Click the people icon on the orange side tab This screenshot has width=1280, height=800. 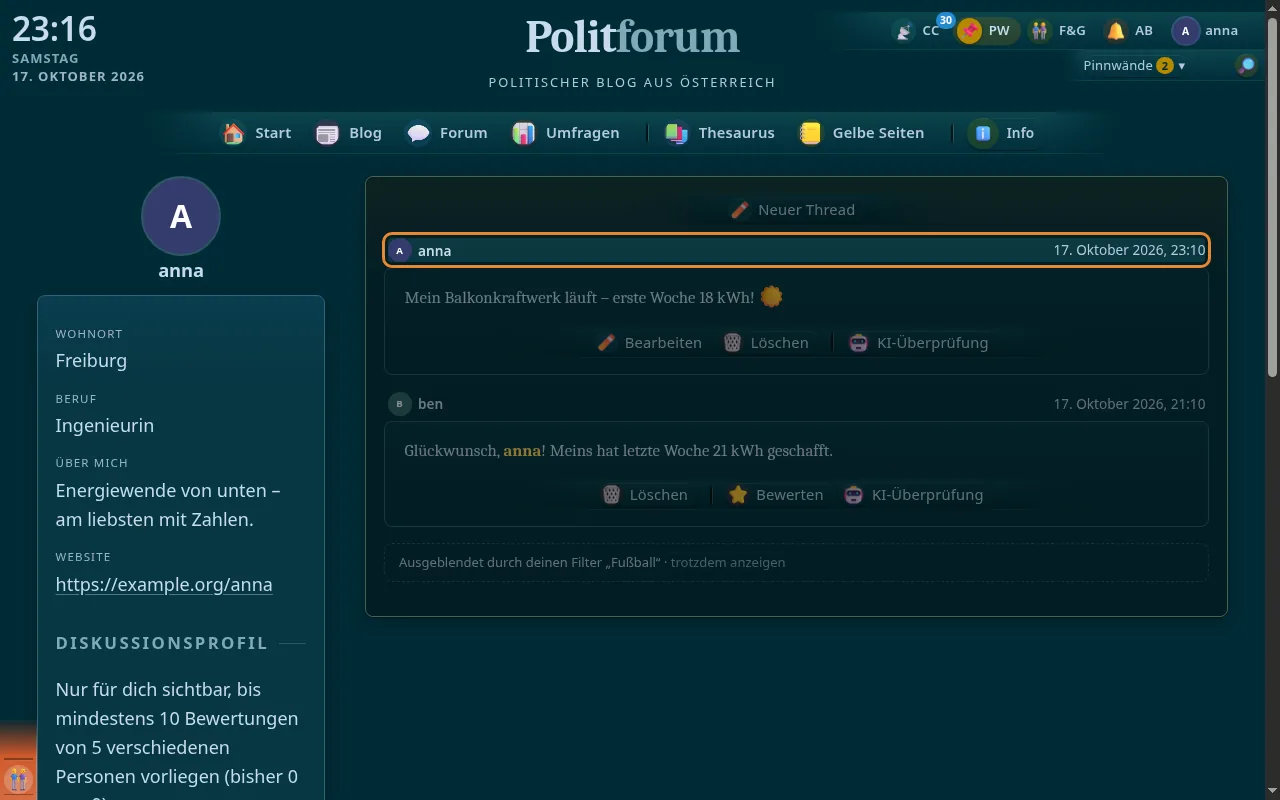pos(17,778)
